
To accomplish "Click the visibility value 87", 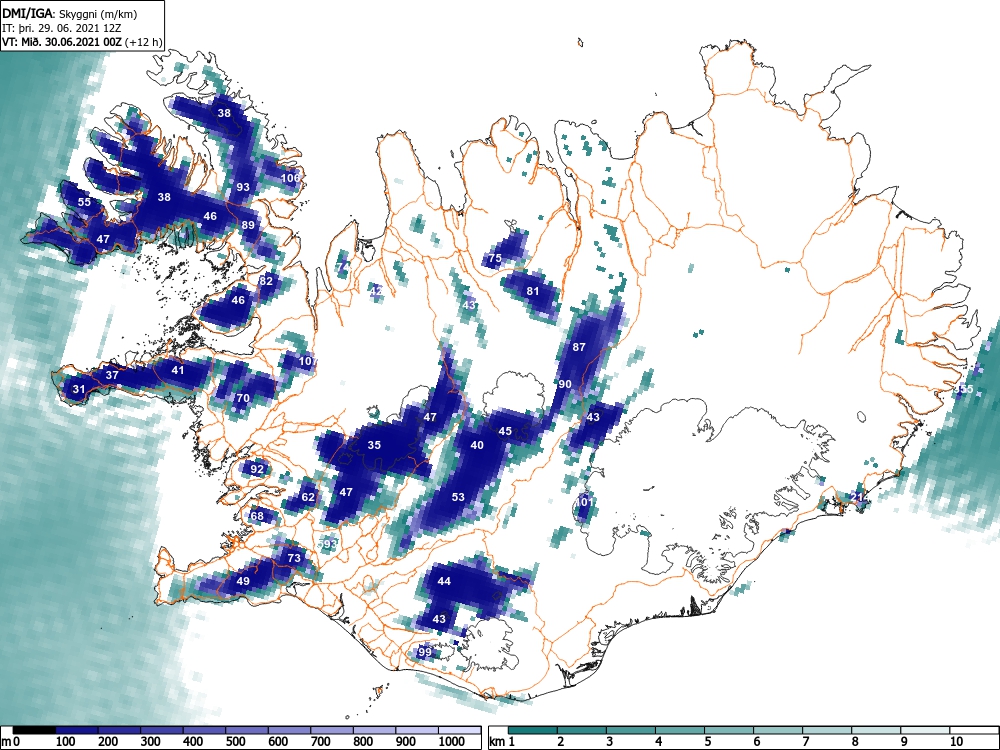I will coord(578,348).
